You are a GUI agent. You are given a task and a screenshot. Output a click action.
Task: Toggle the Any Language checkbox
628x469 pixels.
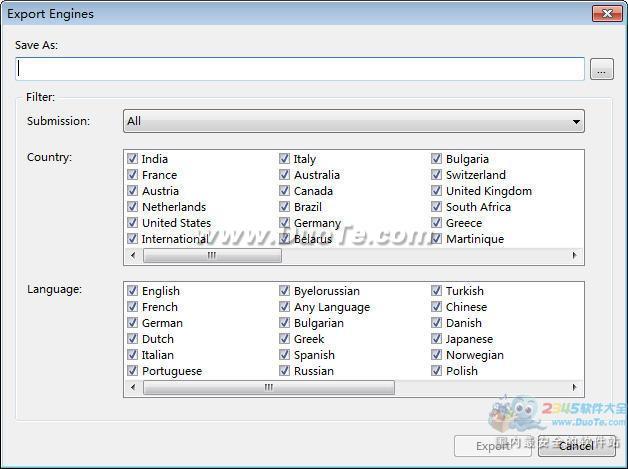coord(285,307)
